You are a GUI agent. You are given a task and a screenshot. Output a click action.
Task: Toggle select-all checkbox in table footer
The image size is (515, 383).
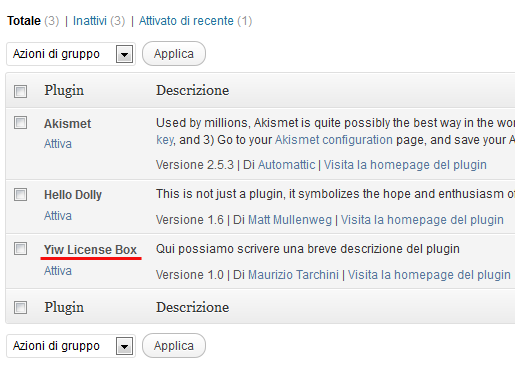pos(20,307)
